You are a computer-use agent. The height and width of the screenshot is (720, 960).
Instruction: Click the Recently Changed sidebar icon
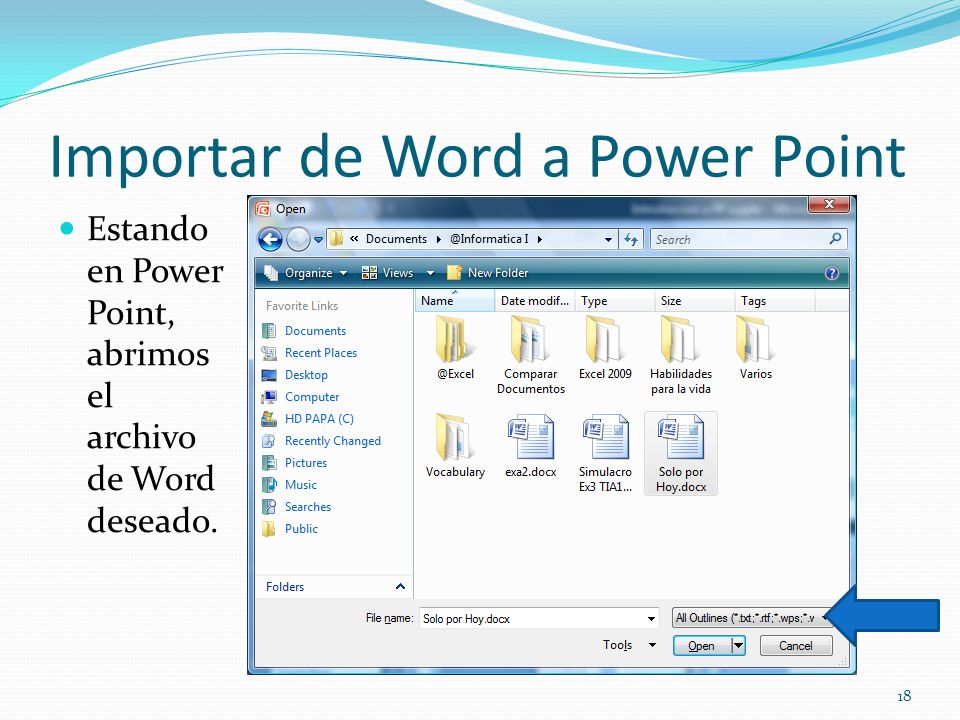pos(269,441)
